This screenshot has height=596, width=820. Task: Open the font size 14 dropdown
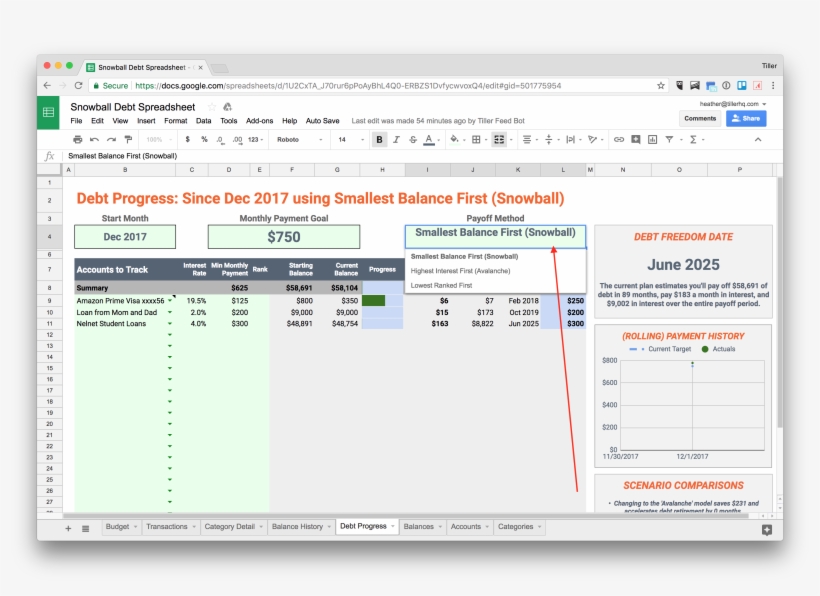[x=351, y=140]
